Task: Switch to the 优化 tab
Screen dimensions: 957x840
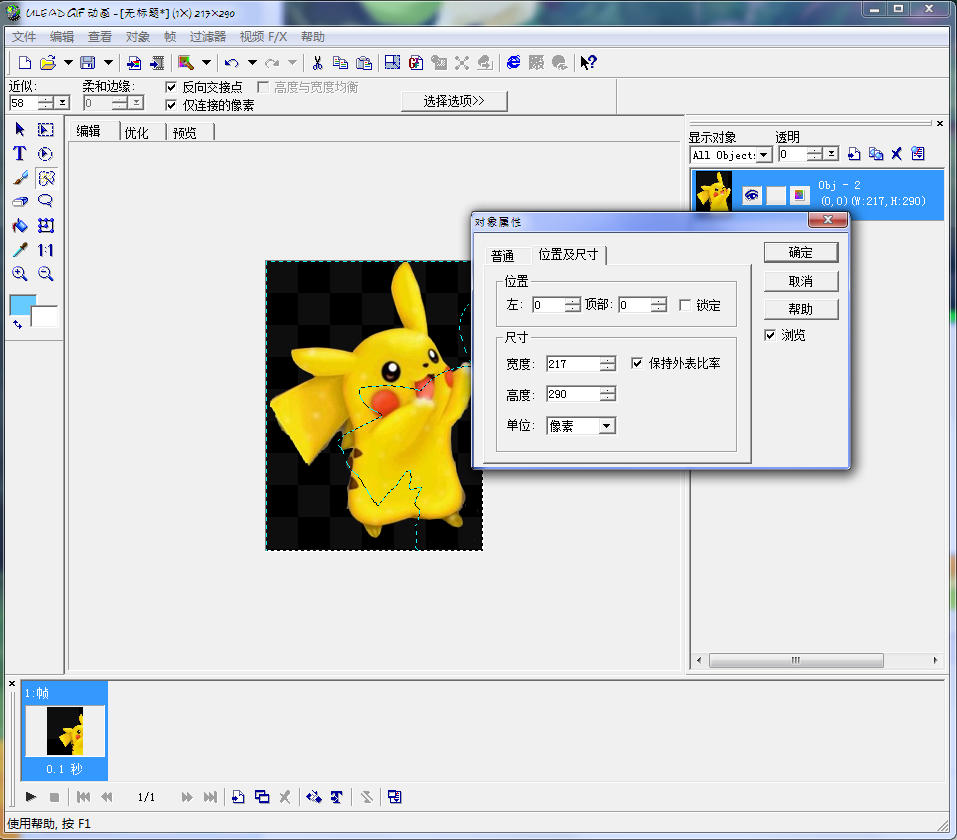Action: pos(136,132)
